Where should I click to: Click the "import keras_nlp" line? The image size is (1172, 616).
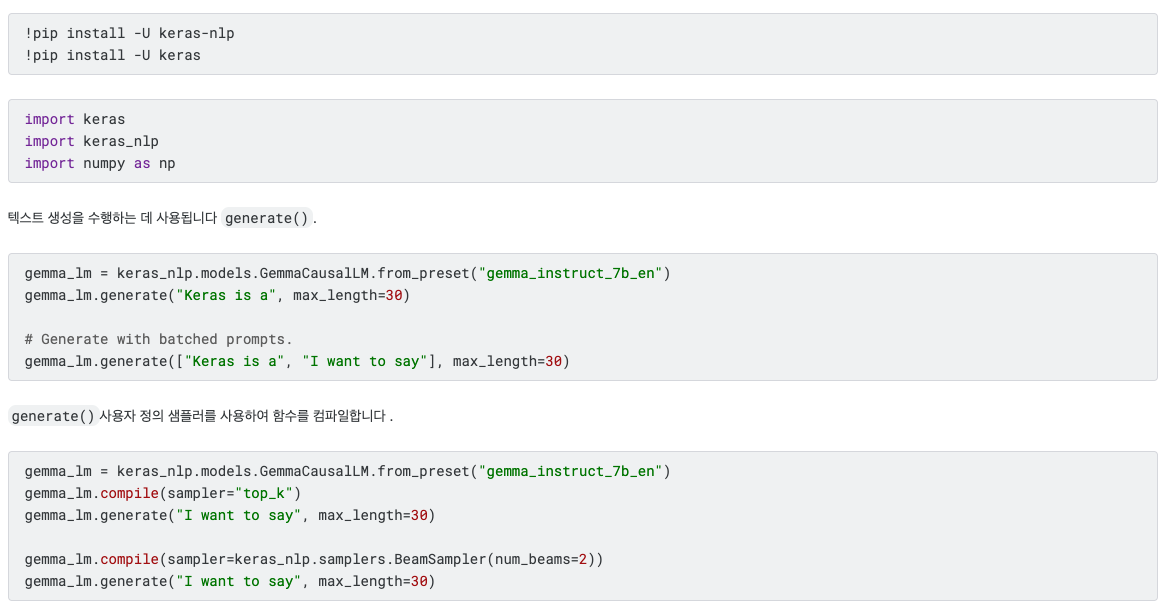[x=91, y=141]
